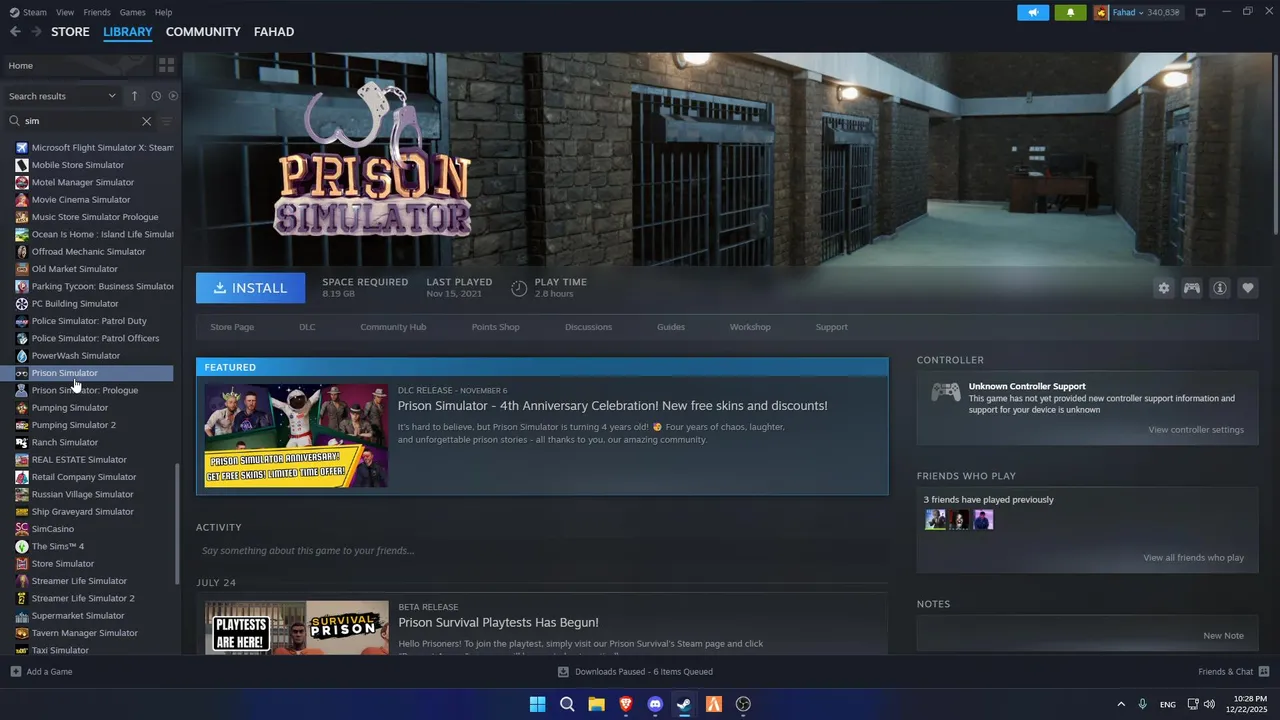The image size is (1280, 720).
Task: Open the Friends menu
Action: tap(97, 12)
